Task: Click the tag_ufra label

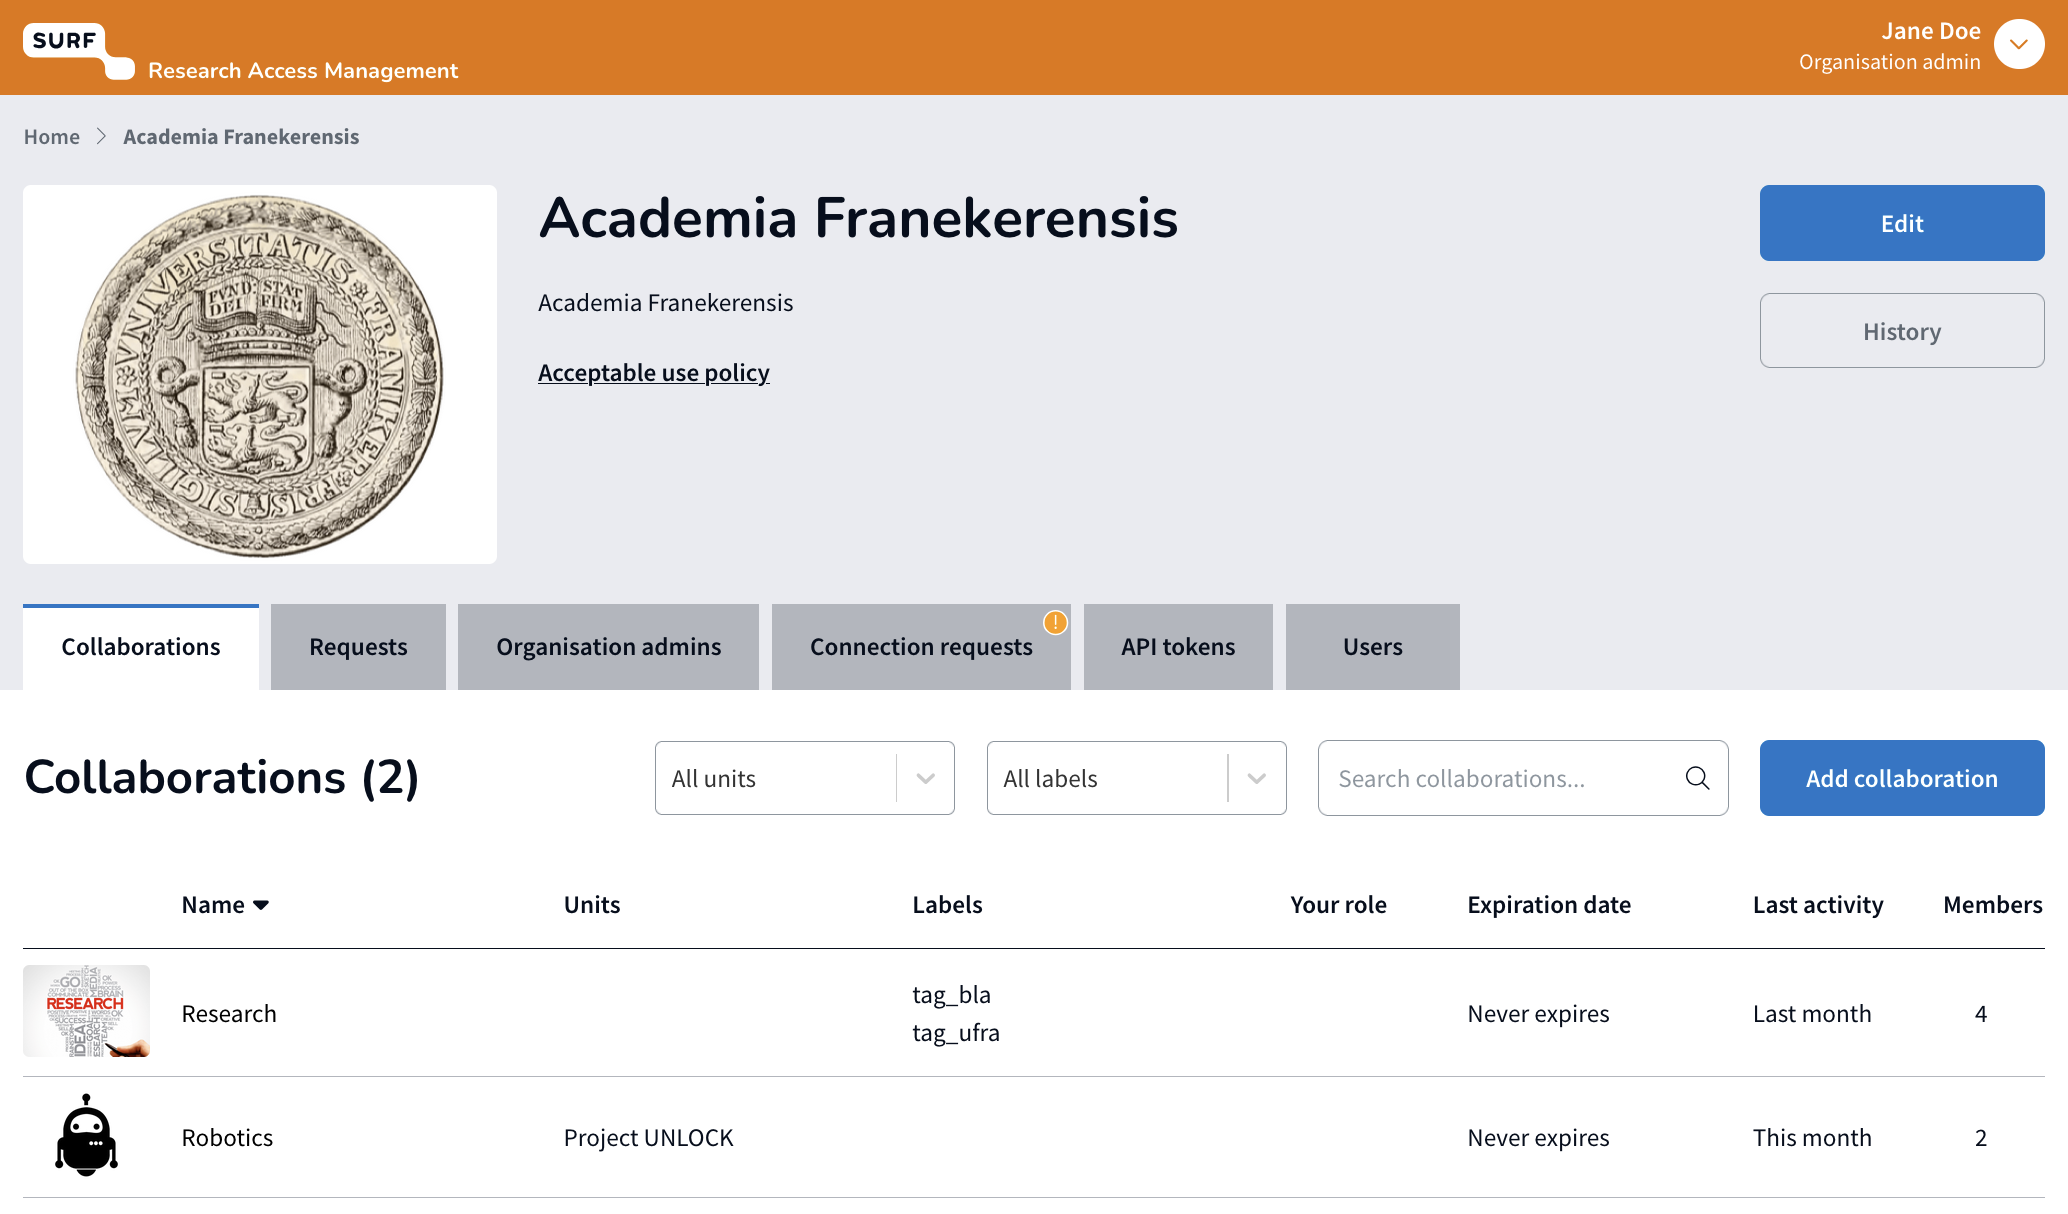Action: pos(956,1033)
